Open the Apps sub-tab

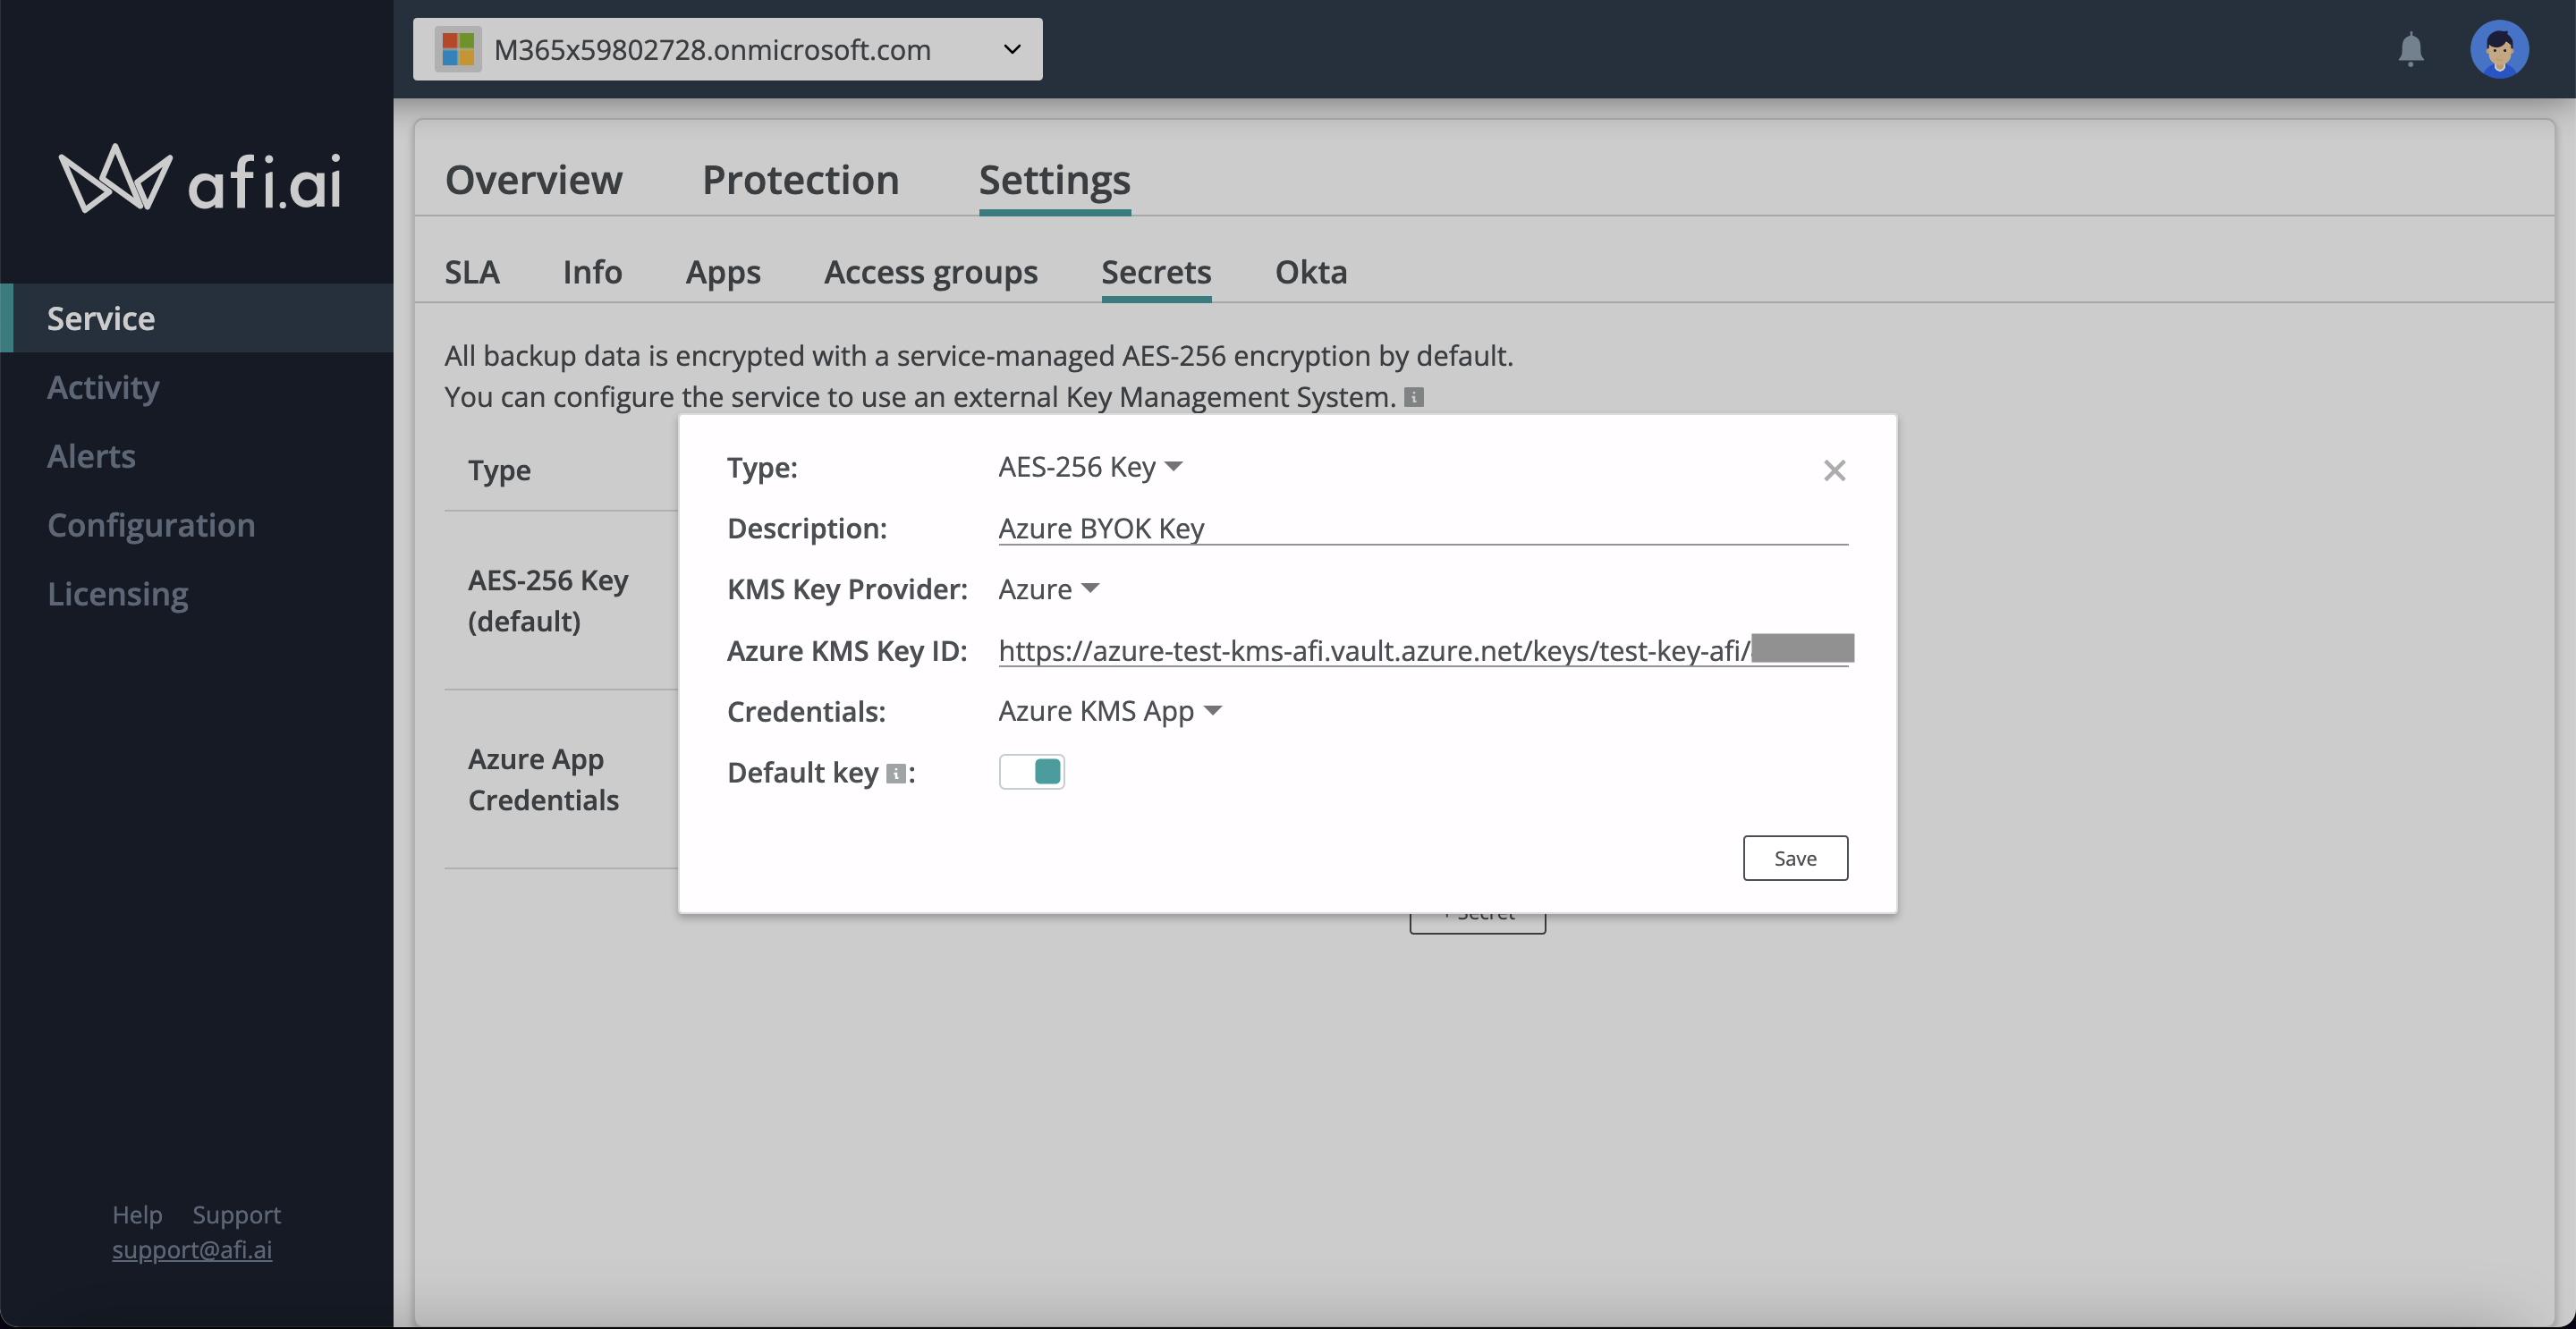point(723,272)
